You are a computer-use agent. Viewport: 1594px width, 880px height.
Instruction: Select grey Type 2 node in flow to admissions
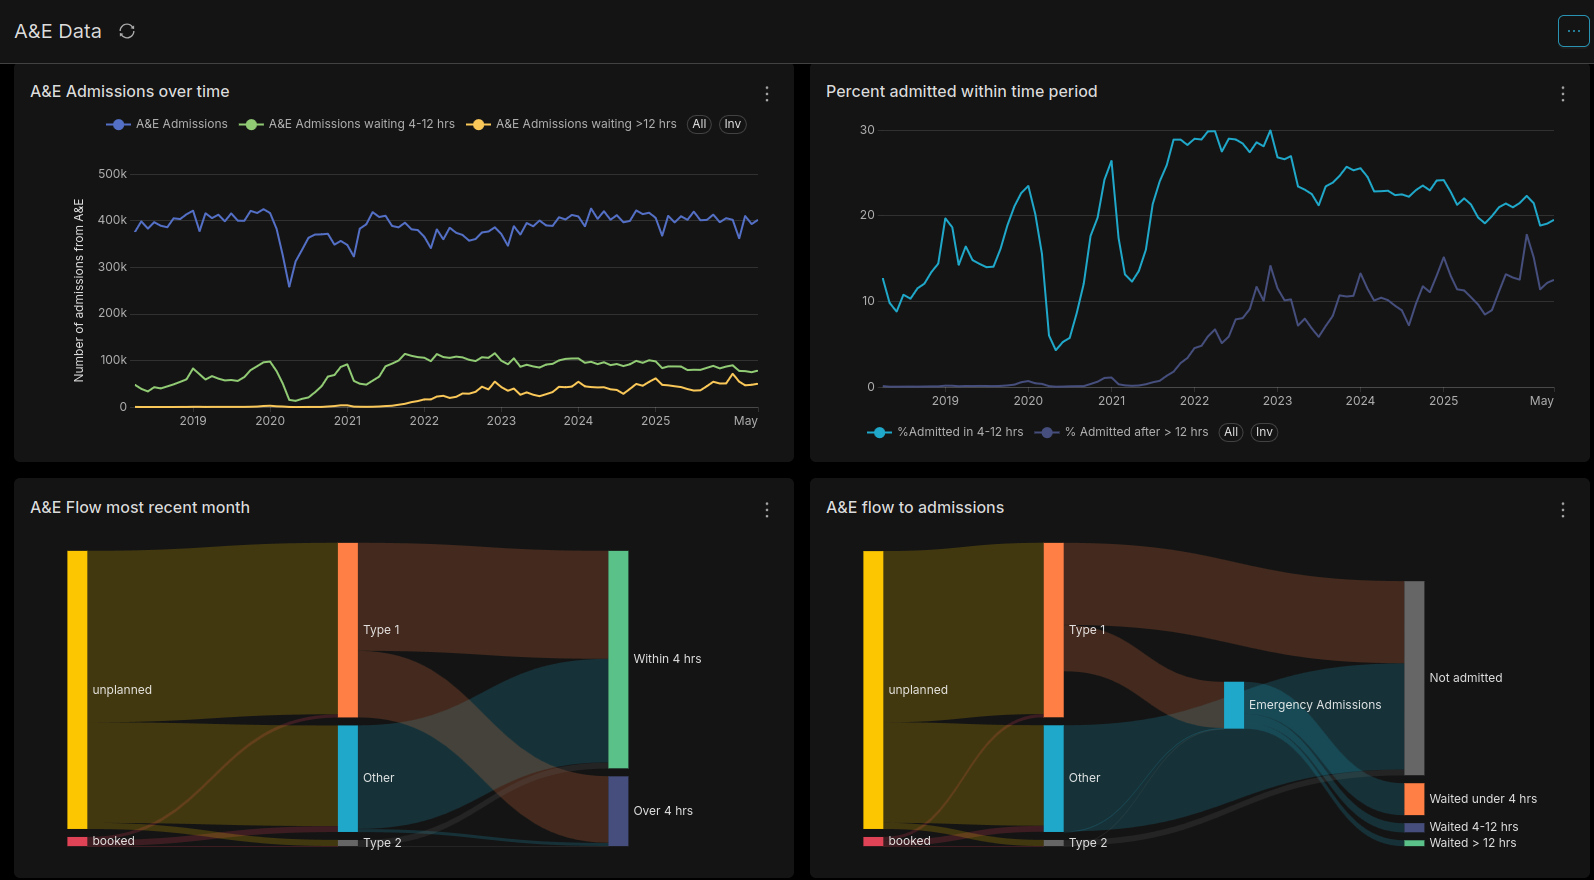1053,843
